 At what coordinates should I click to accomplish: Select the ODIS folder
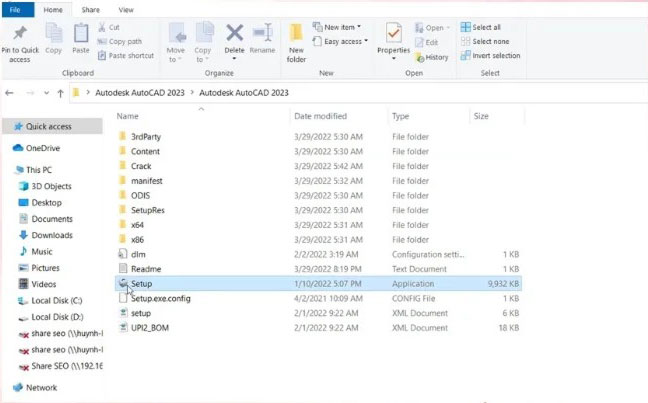(x=140, y=196)
